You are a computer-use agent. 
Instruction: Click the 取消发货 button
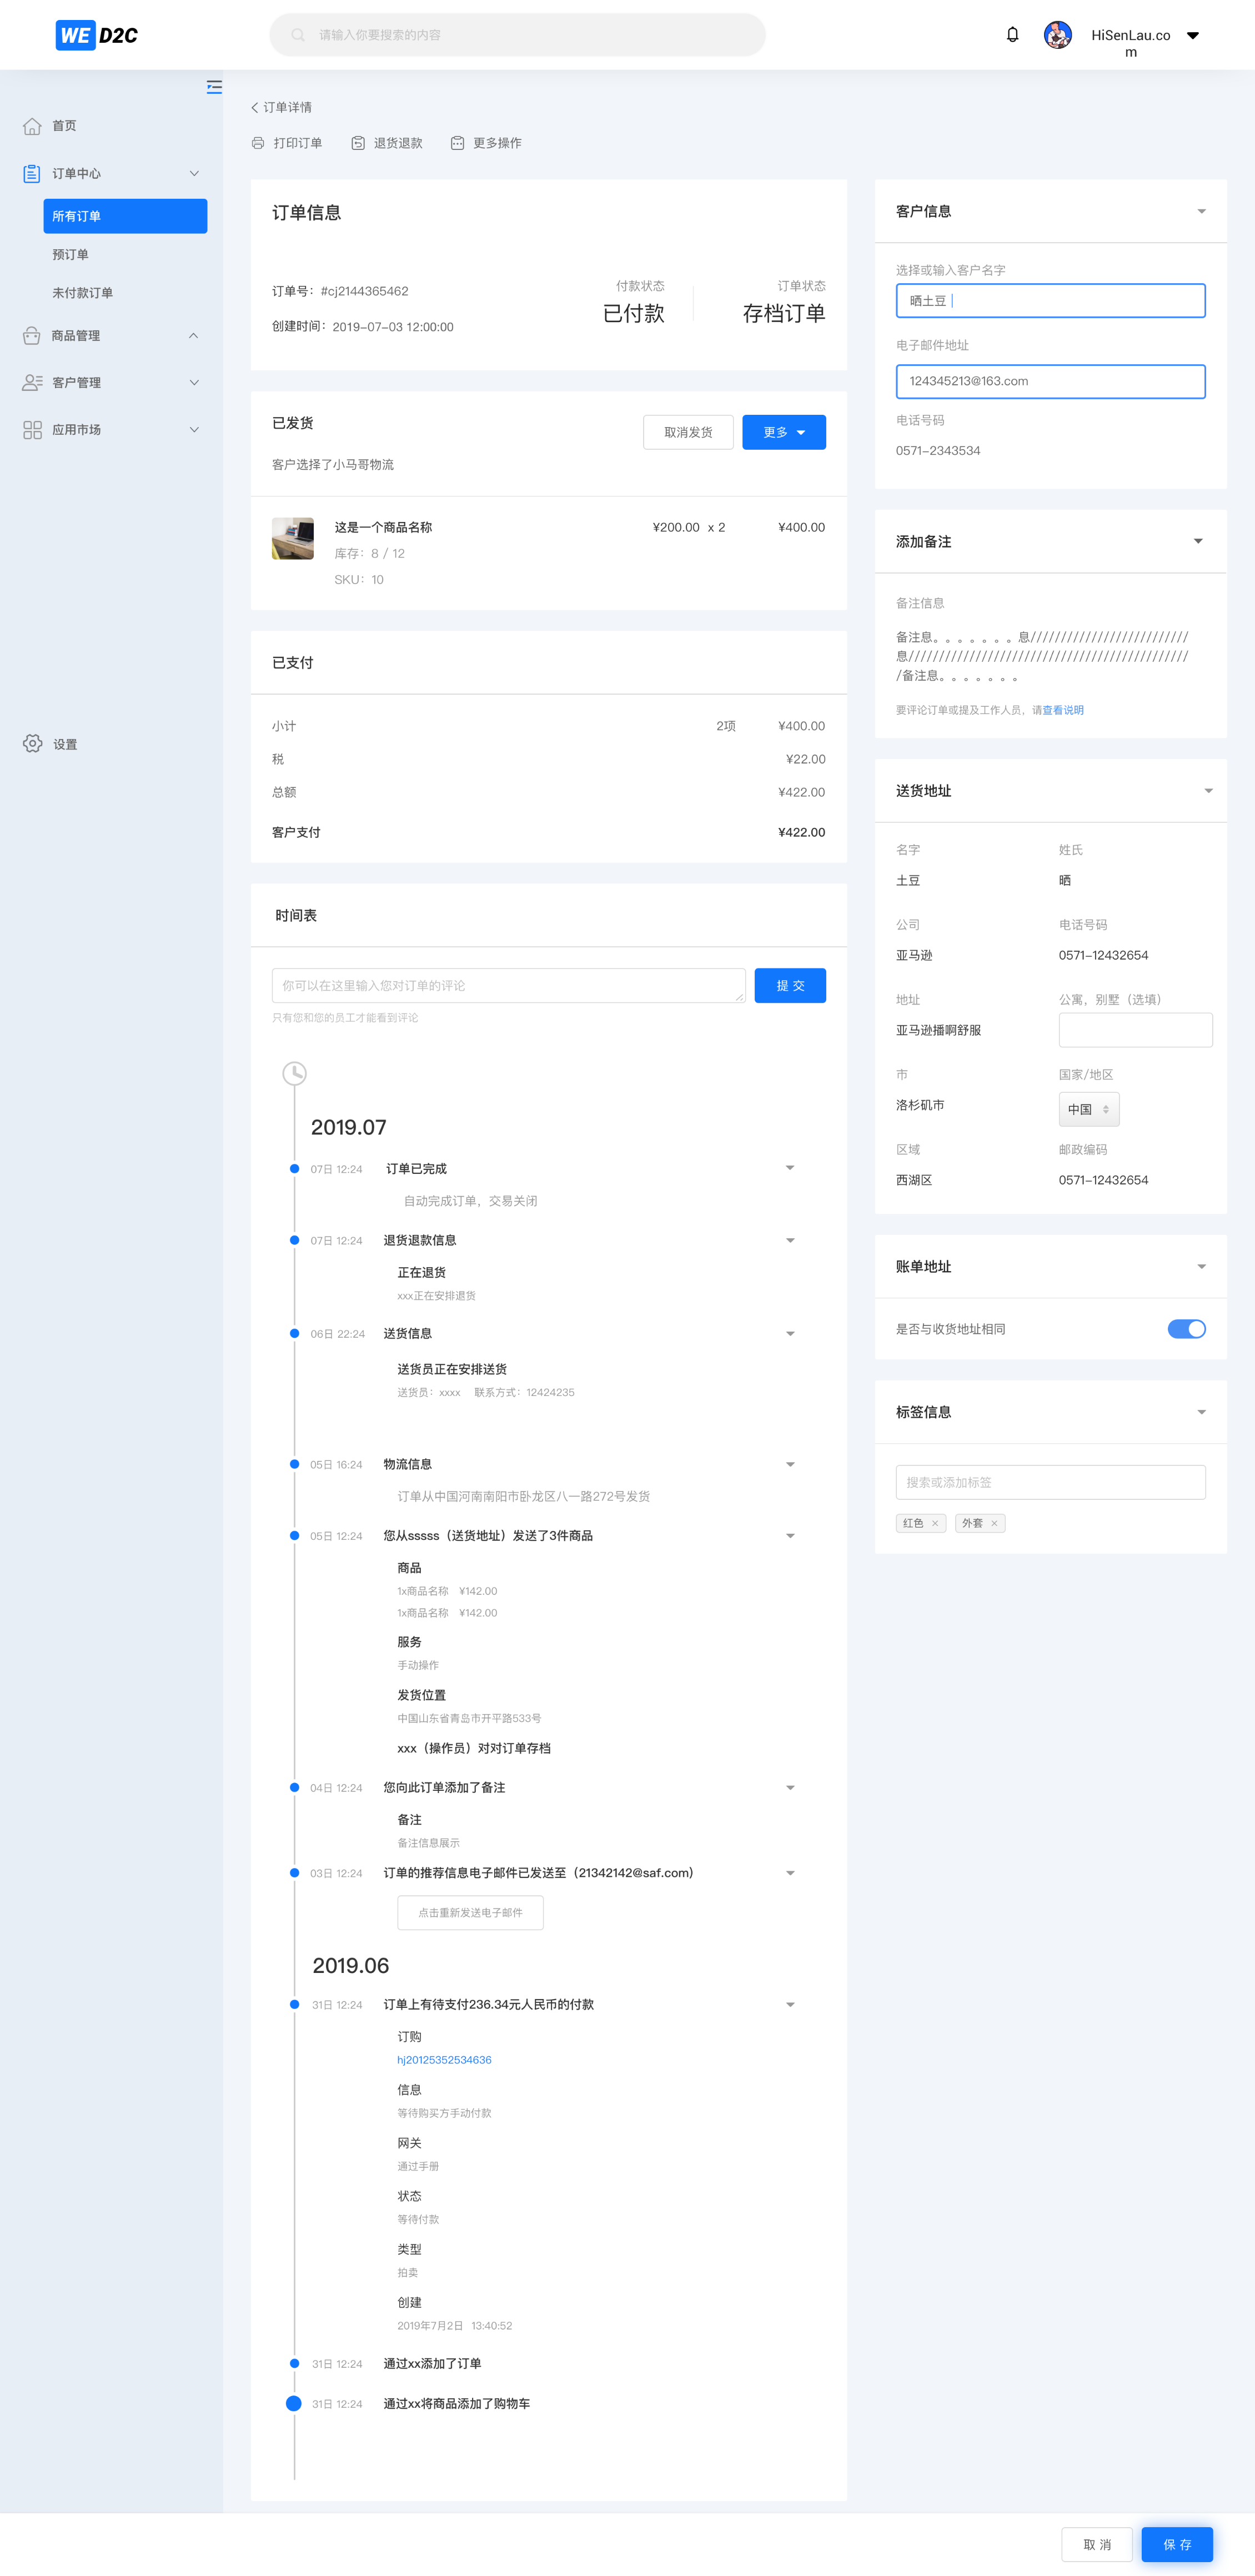[688, 432]
